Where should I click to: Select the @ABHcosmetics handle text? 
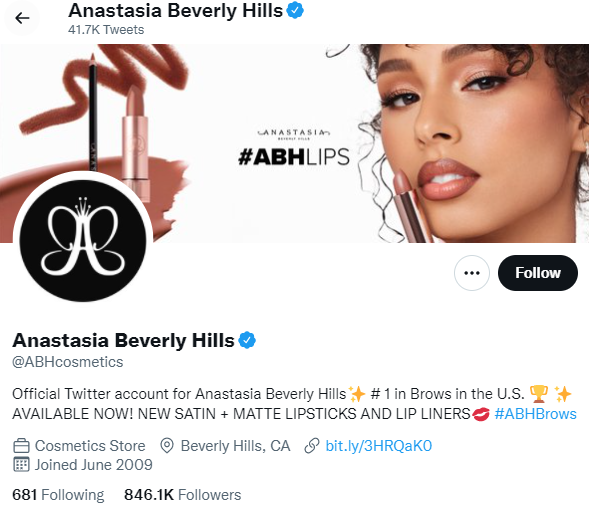(68, 362)
